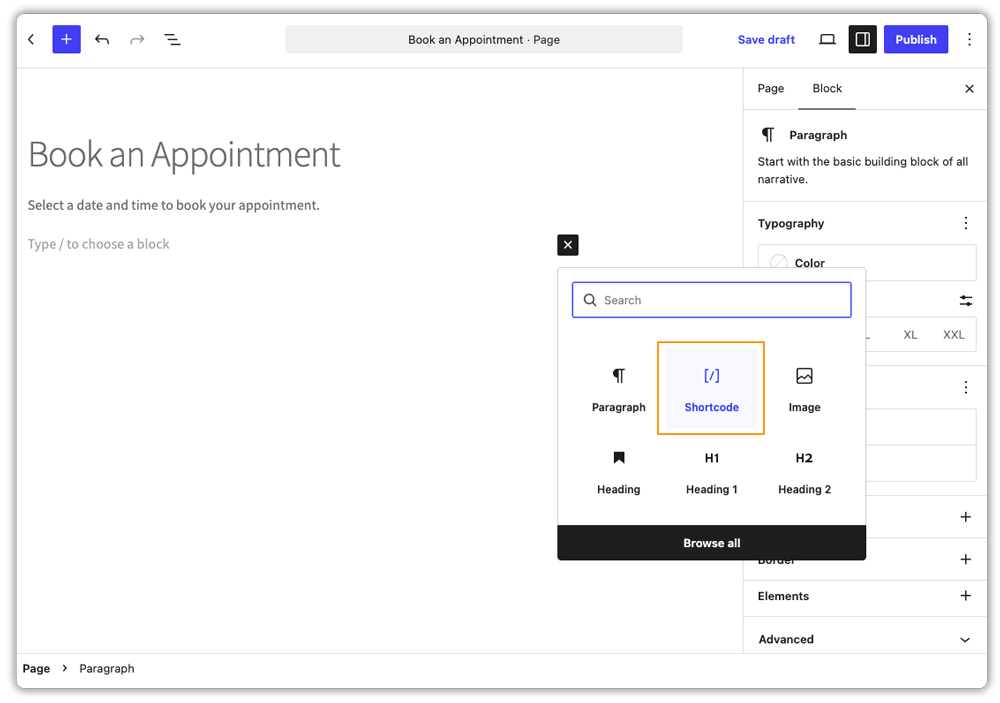1000x703 pixels.
Task: Click the 'Type / to choose a block' placeholder
Action: pos(99,244)
